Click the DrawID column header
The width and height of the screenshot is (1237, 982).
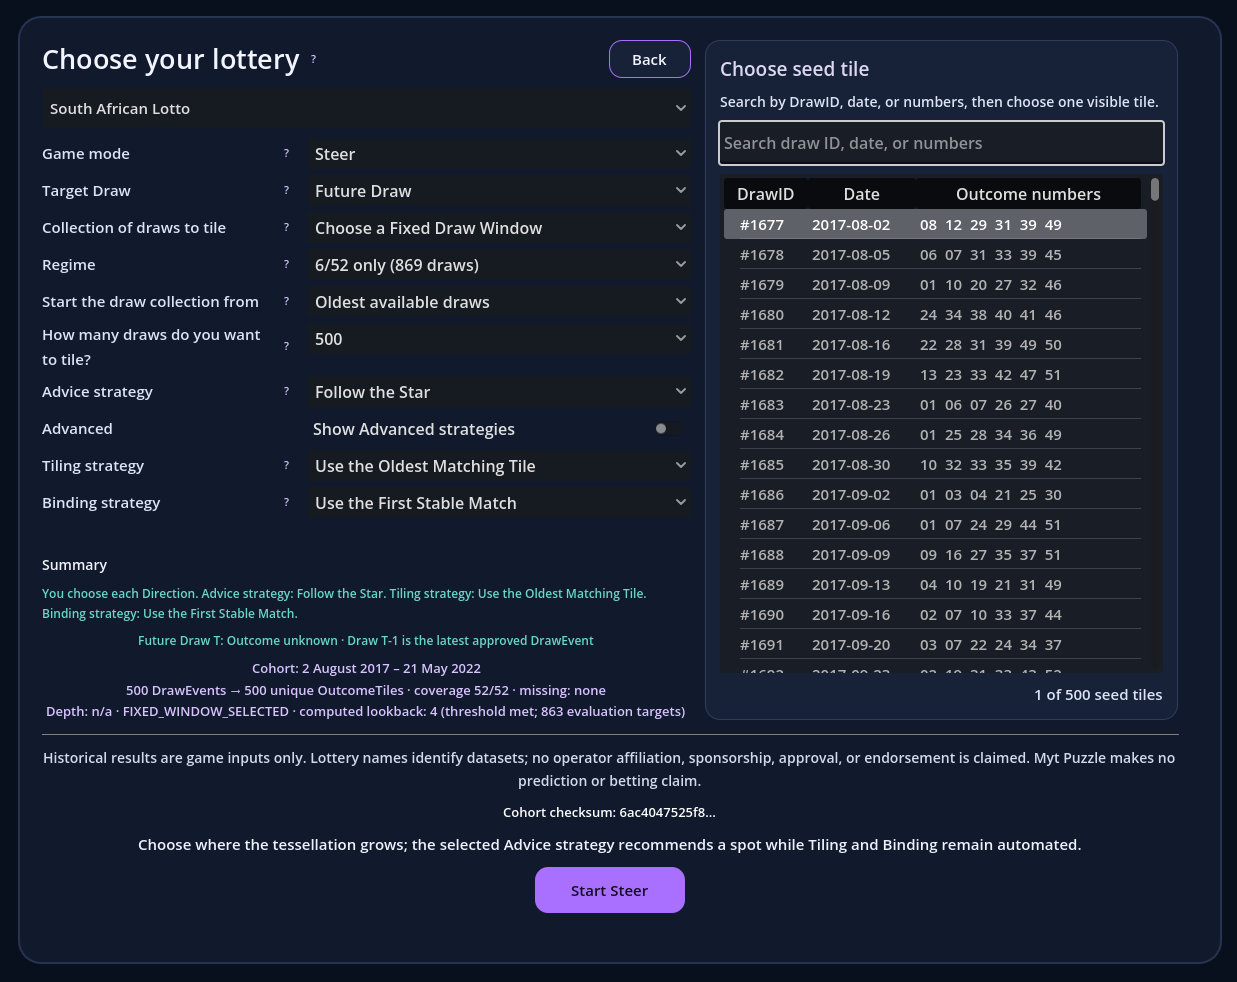click(765, 194)
